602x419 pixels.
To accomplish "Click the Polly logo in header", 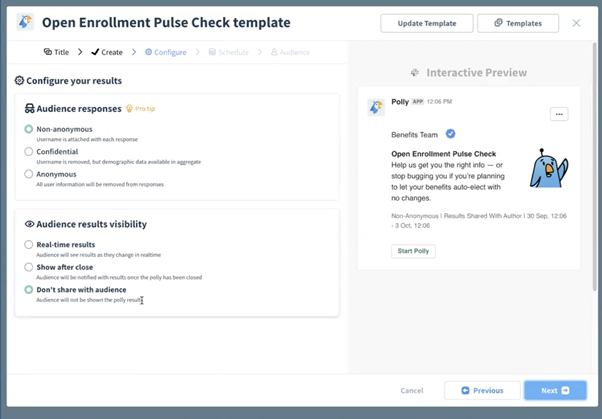I will (26, 22).
